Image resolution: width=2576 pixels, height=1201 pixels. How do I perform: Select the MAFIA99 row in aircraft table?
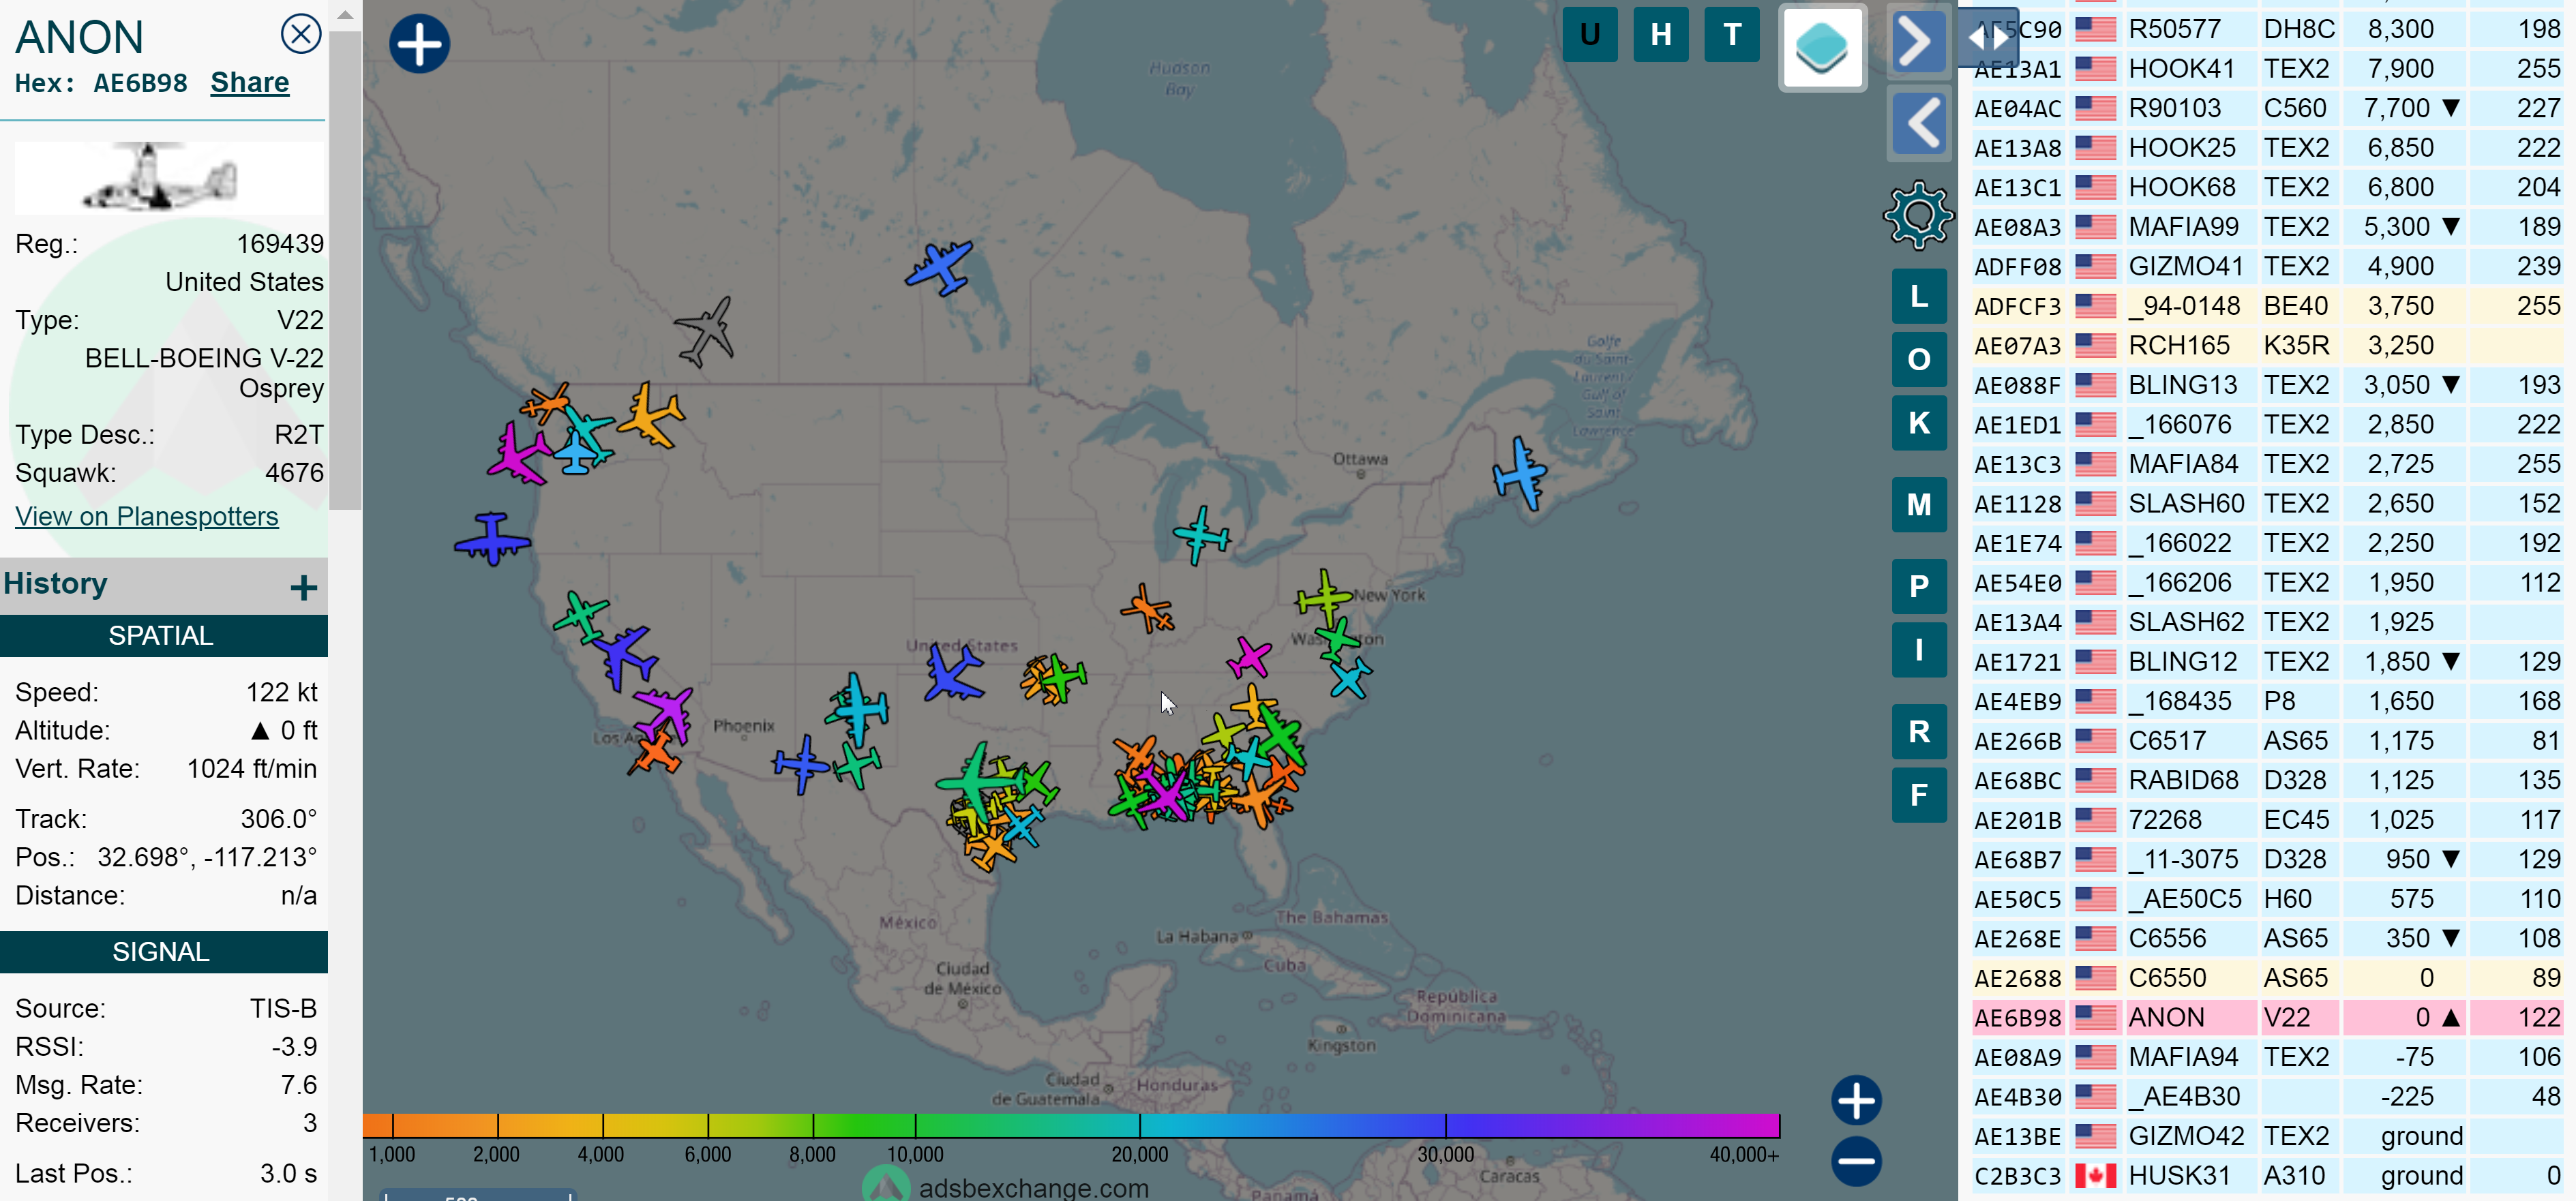tap(2267, 227)
